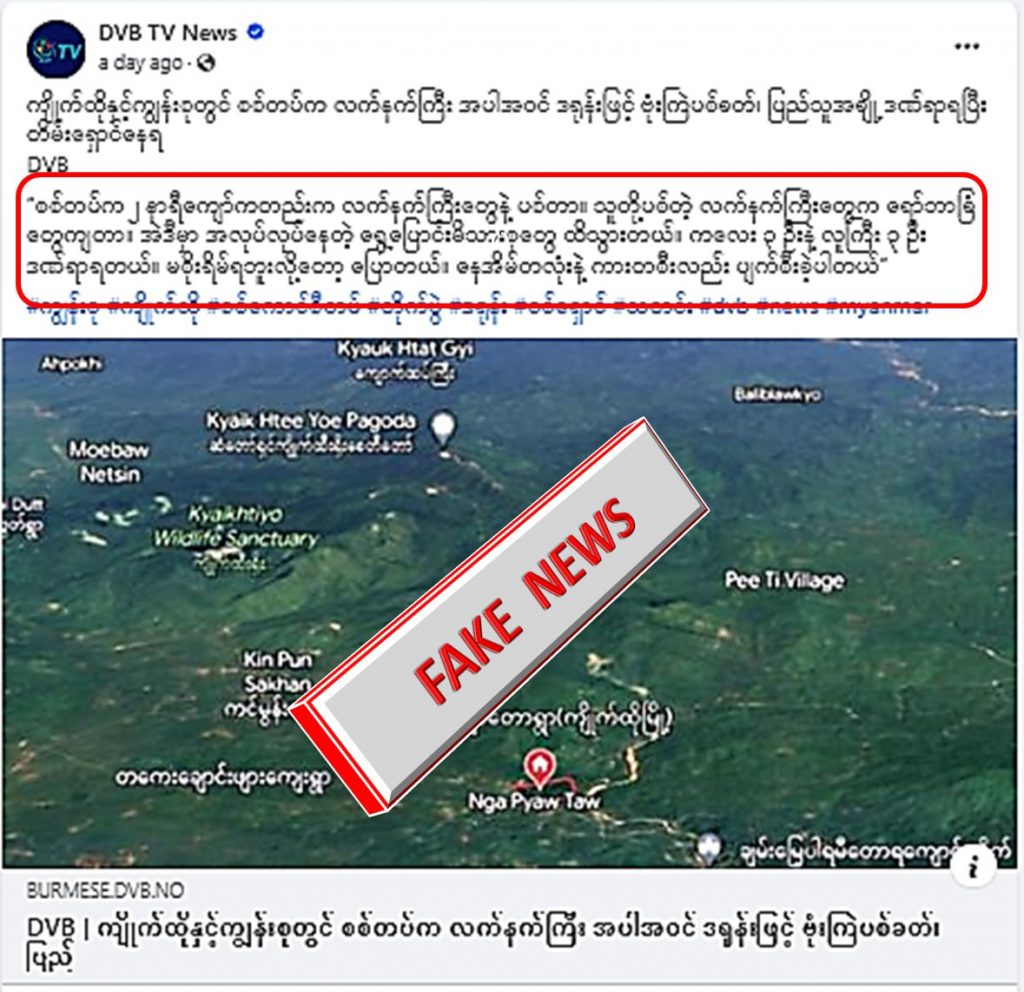Click the 'a day ago' timestamp
Image resolution: width=1024 pixels, height=992 pixels.
point(140,63)
